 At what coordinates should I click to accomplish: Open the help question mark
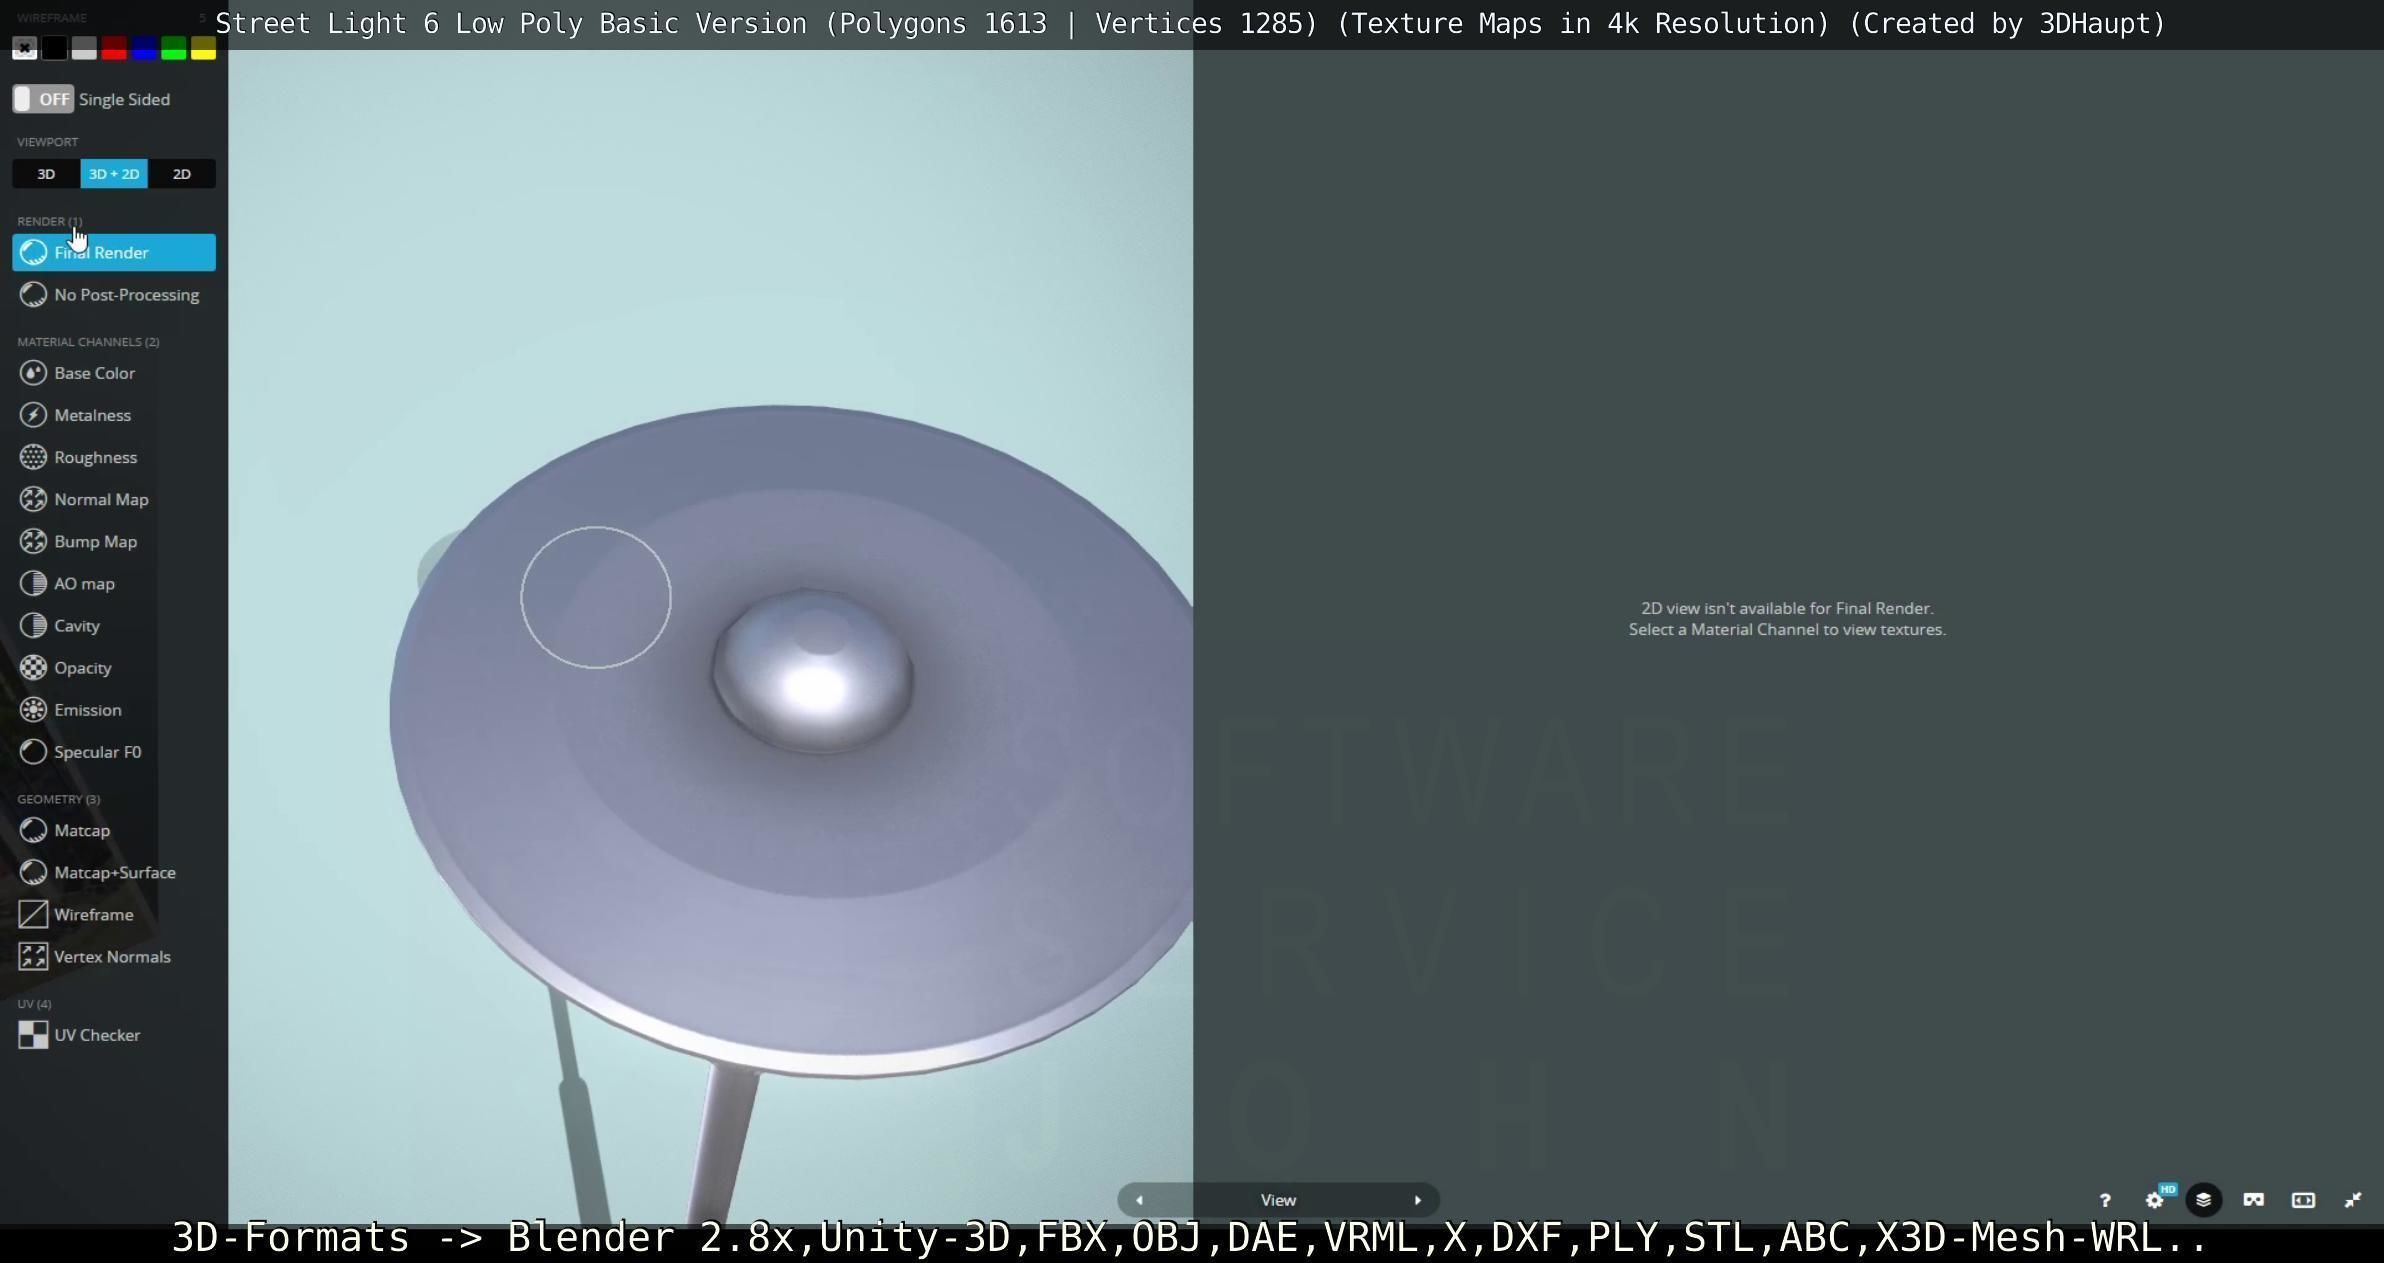[x=2105, y=1200]
